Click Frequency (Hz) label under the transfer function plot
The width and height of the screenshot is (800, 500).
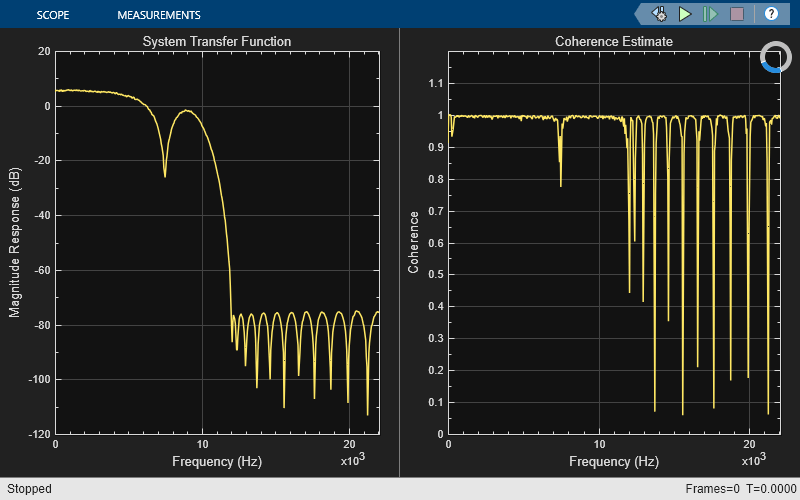pyautogui.click(x=217, y=461)
